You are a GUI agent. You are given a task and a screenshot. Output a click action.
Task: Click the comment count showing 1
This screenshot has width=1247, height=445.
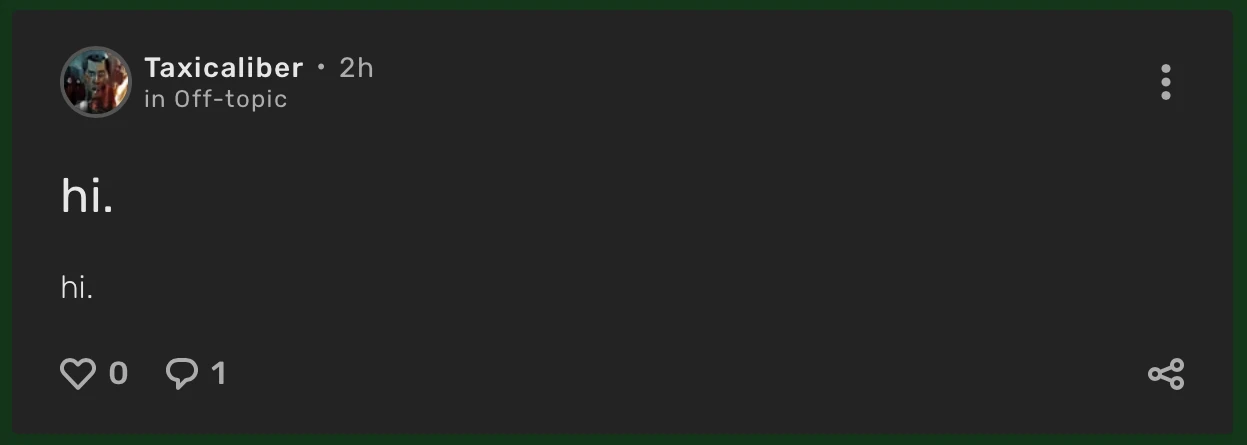point(219,374)
